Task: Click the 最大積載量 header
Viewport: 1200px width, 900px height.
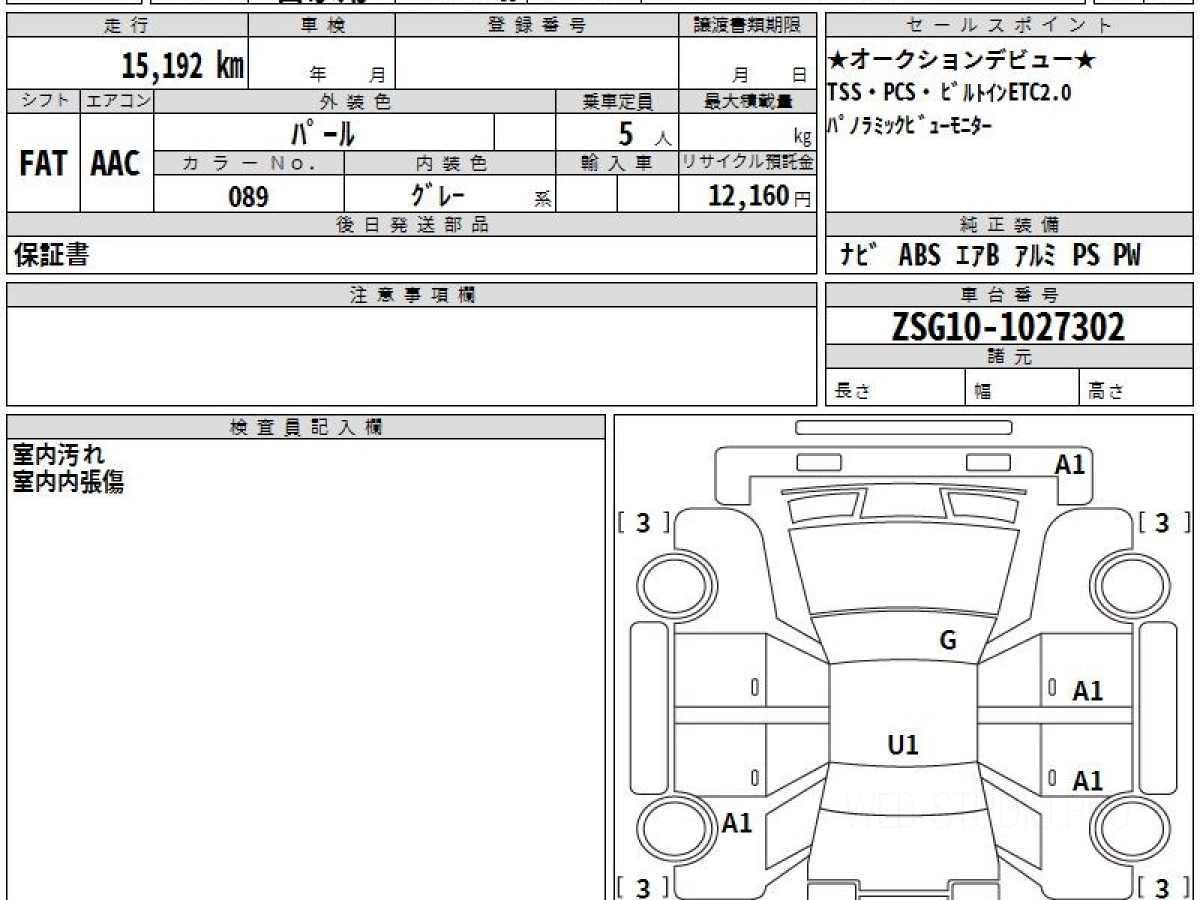Action: (747, 101)
